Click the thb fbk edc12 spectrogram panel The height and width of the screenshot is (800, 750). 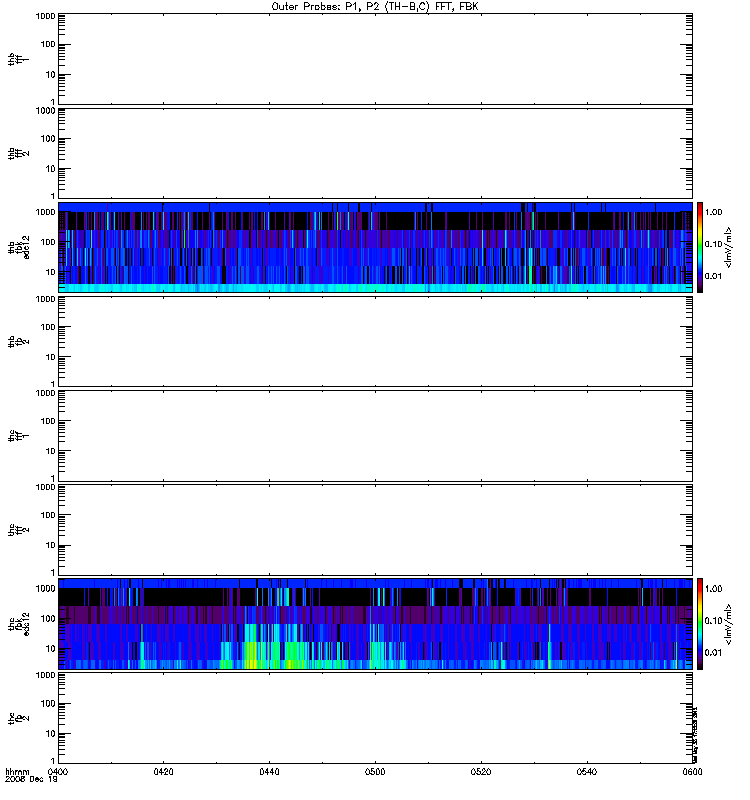click(375, 247)
